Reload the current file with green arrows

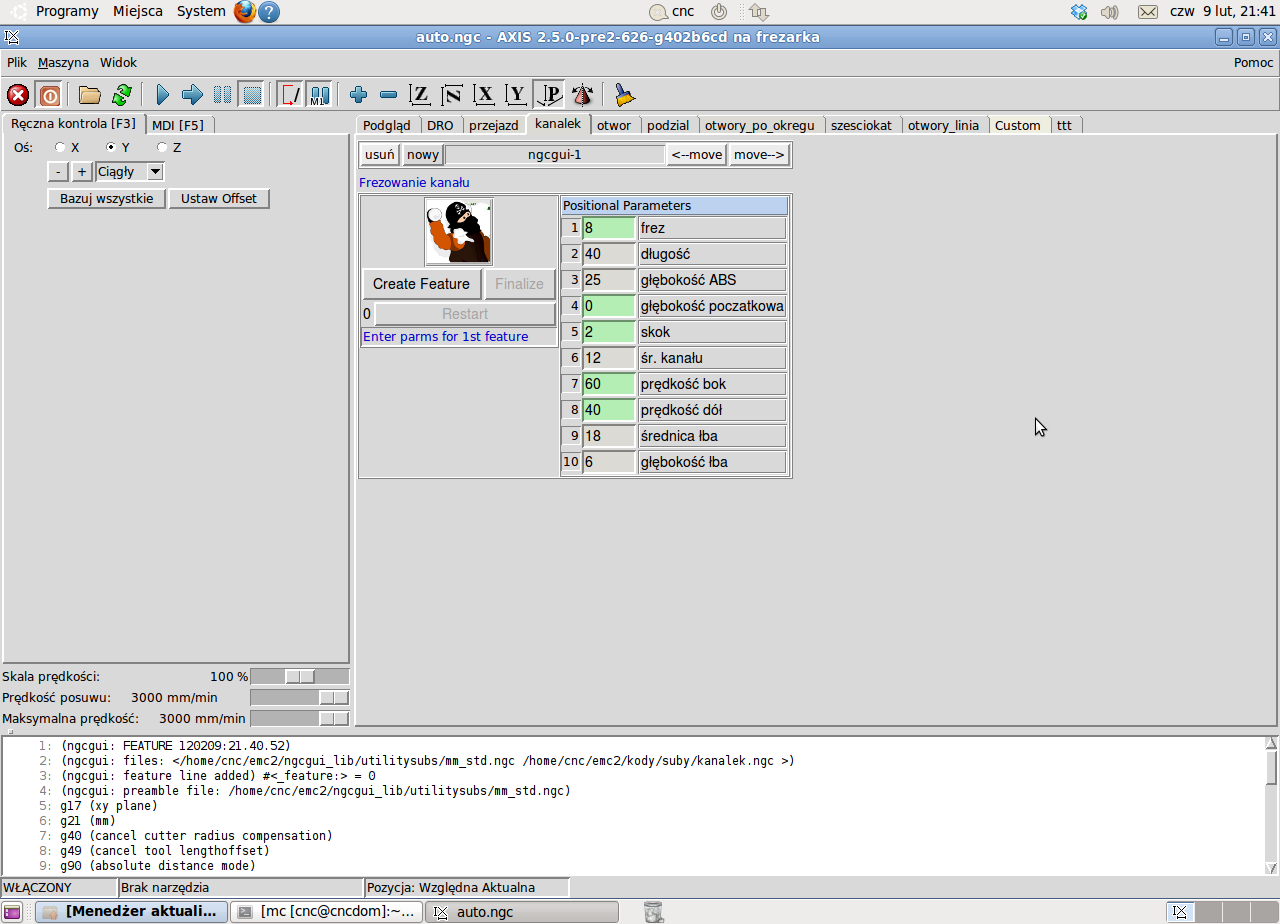point(122,95)
